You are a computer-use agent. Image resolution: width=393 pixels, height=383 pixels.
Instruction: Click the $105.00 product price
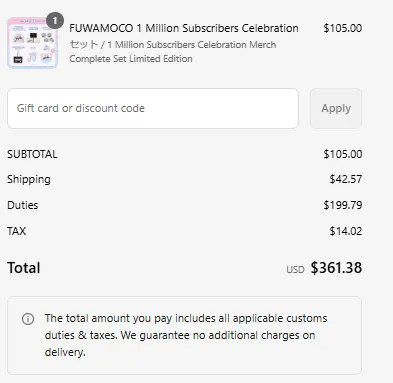pos(343,28)
